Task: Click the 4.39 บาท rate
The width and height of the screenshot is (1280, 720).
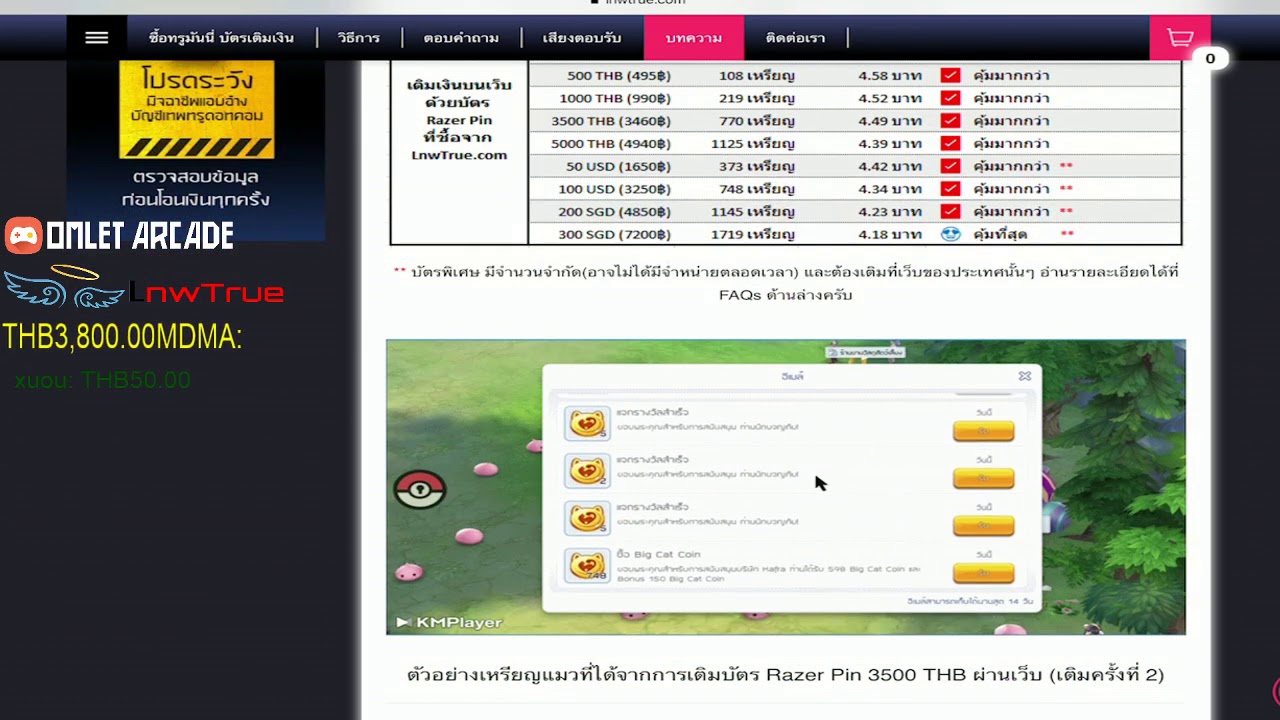Action: pos(890,144)
